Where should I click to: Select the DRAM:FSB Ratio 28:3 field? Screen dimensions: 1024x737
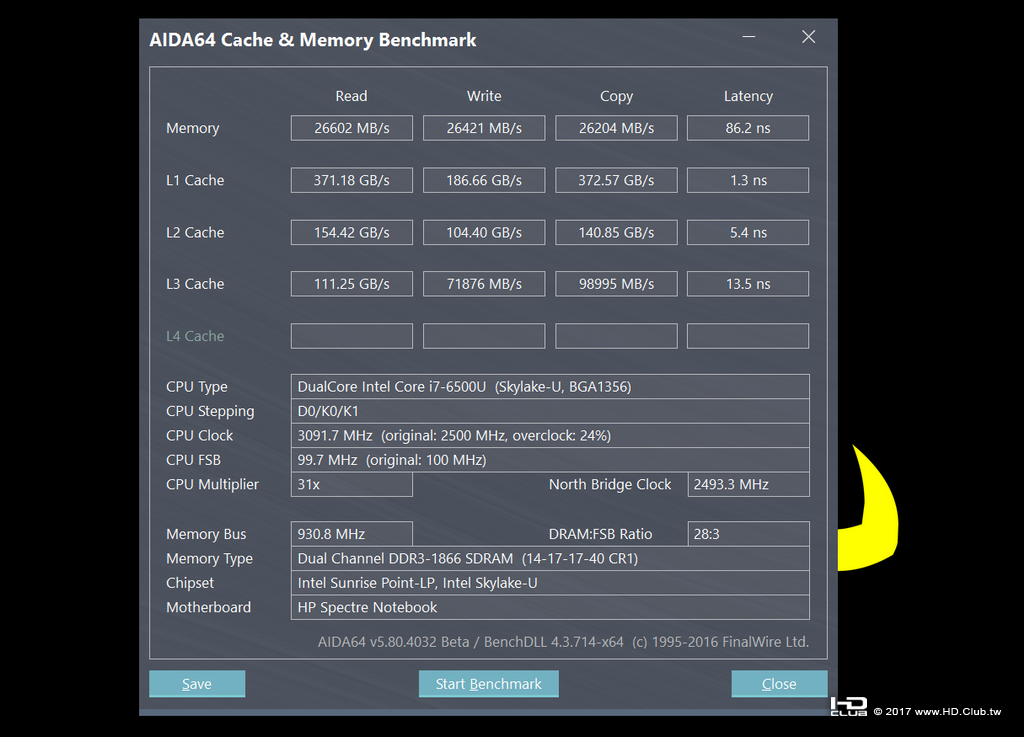pyautogui.click(x=748, y=534)
